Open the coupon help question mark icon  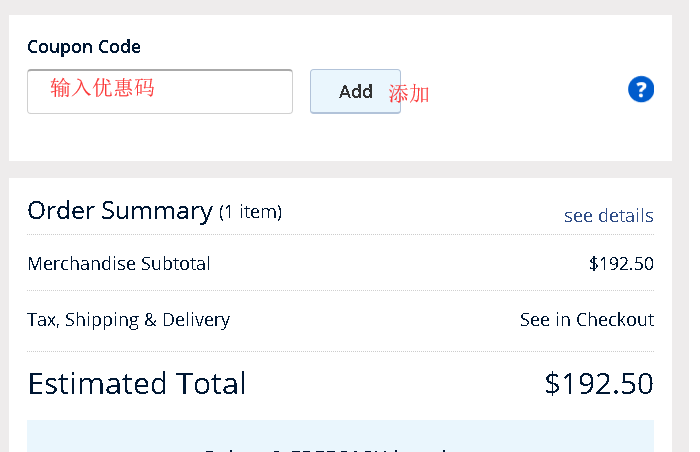pos(640,90)
